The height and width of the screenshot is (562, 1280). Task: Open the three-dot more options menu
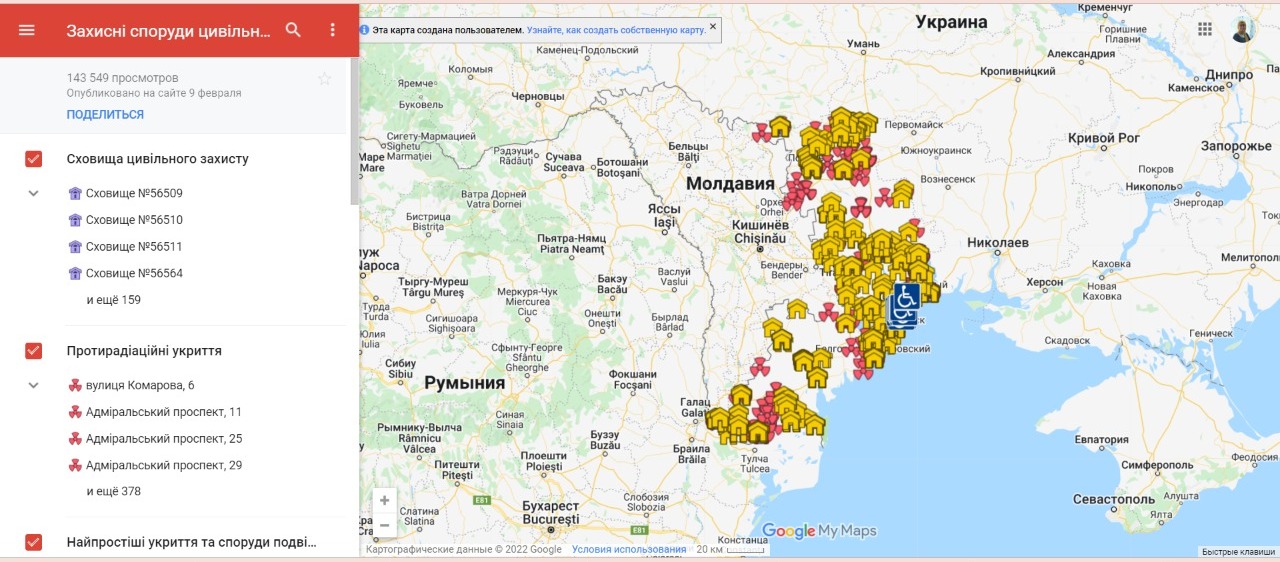333,30
